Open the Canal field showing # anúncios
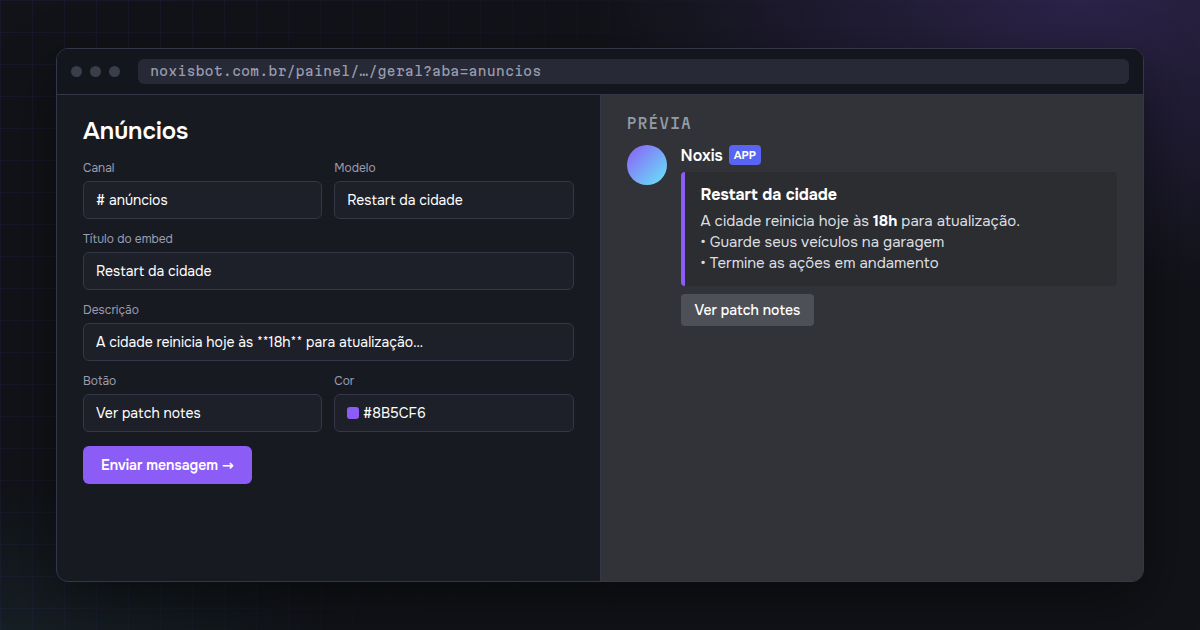Image resolution: width=1200 pixels, height=630 pixels. [x=202, y=200]
